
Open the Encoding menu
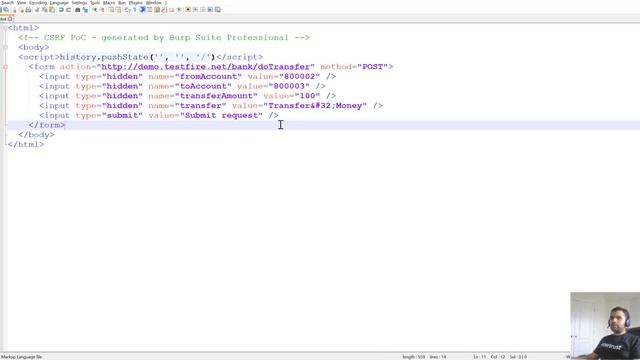click(38, 3)
